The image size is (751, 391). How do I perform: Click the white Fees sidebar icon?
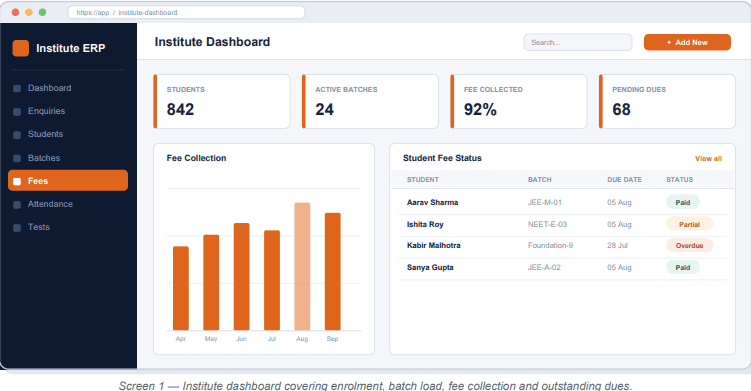click(x=17, y=181)
